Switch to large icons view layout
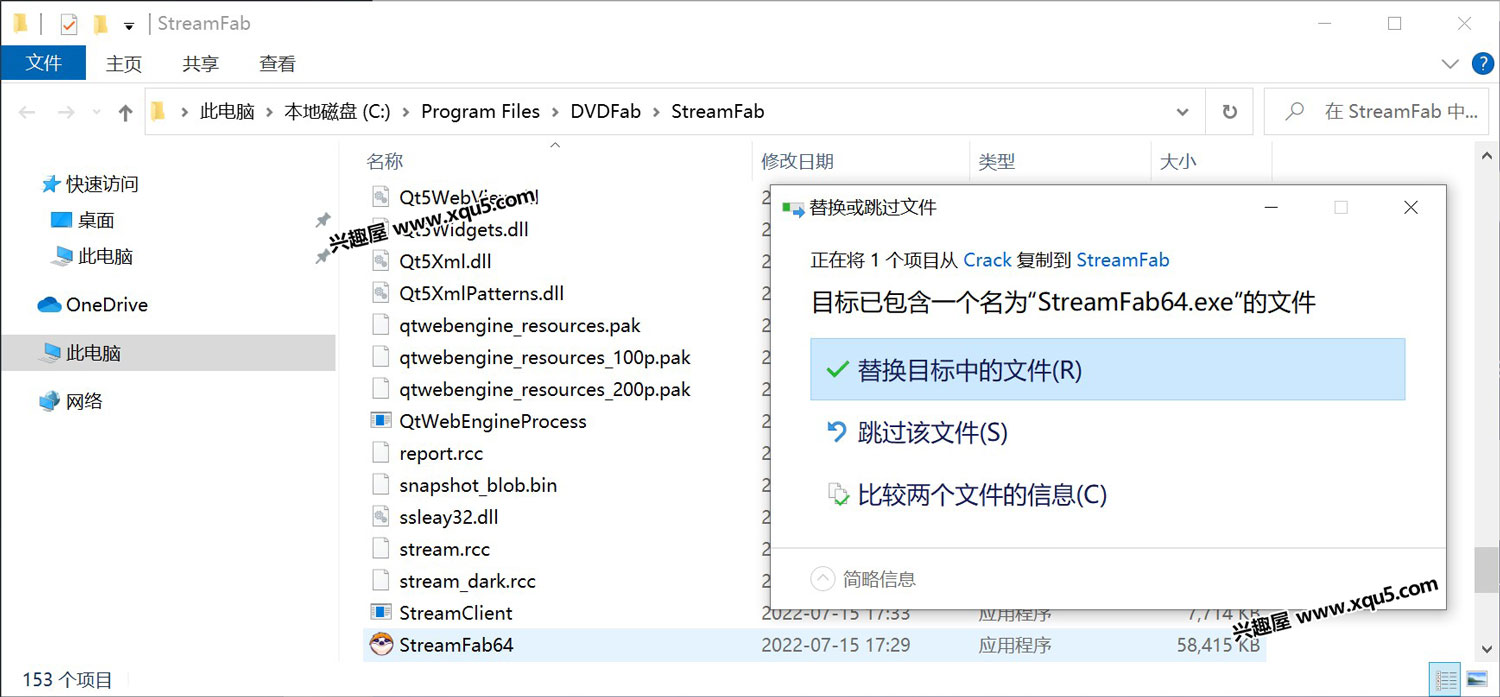The image size is (1500, 697). click(1475, 680)
